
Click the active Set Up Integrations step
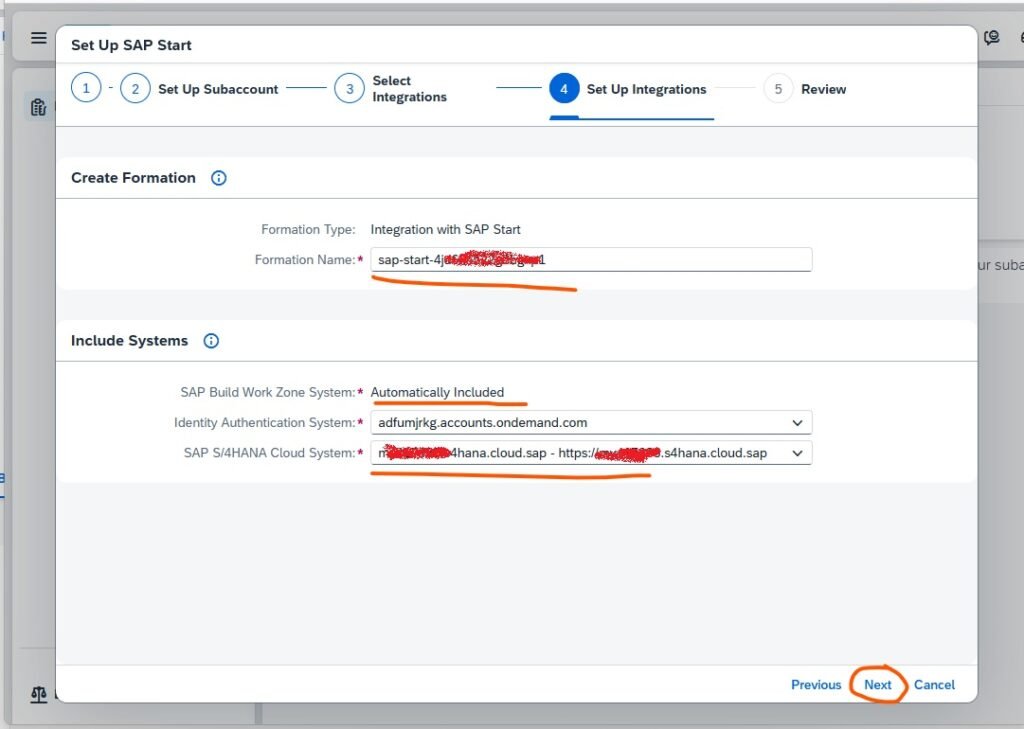point(564,89)
